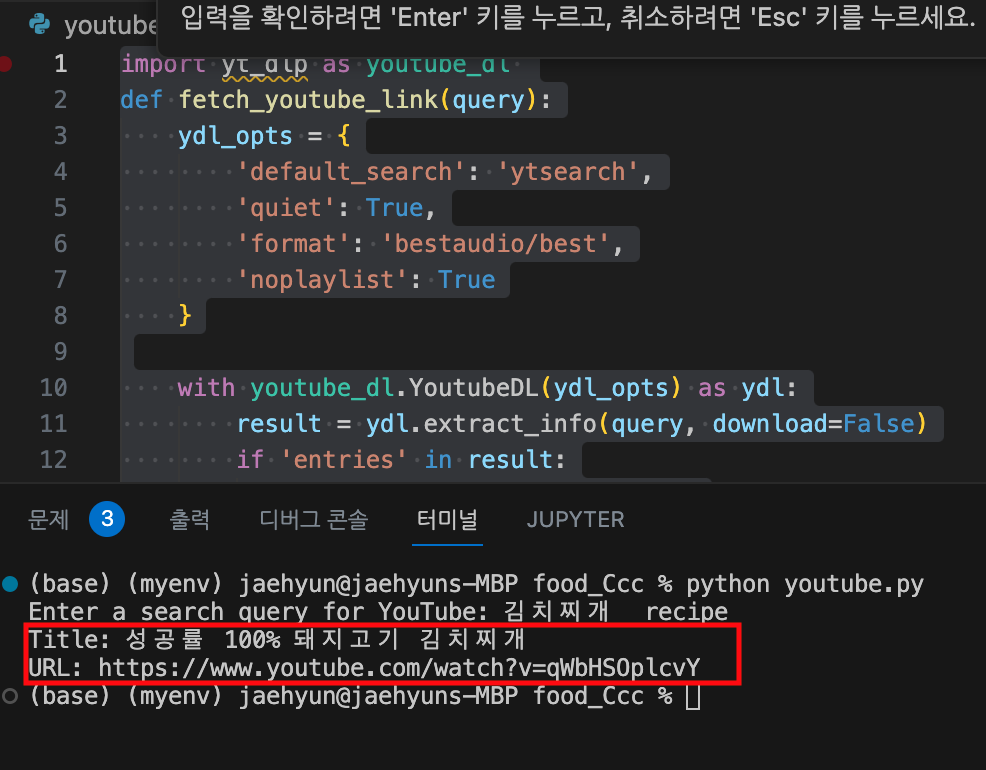The width and height of the screenshot is (986, 770).
Task: Click line number 2 in the gutter
Action: point(60,99)
